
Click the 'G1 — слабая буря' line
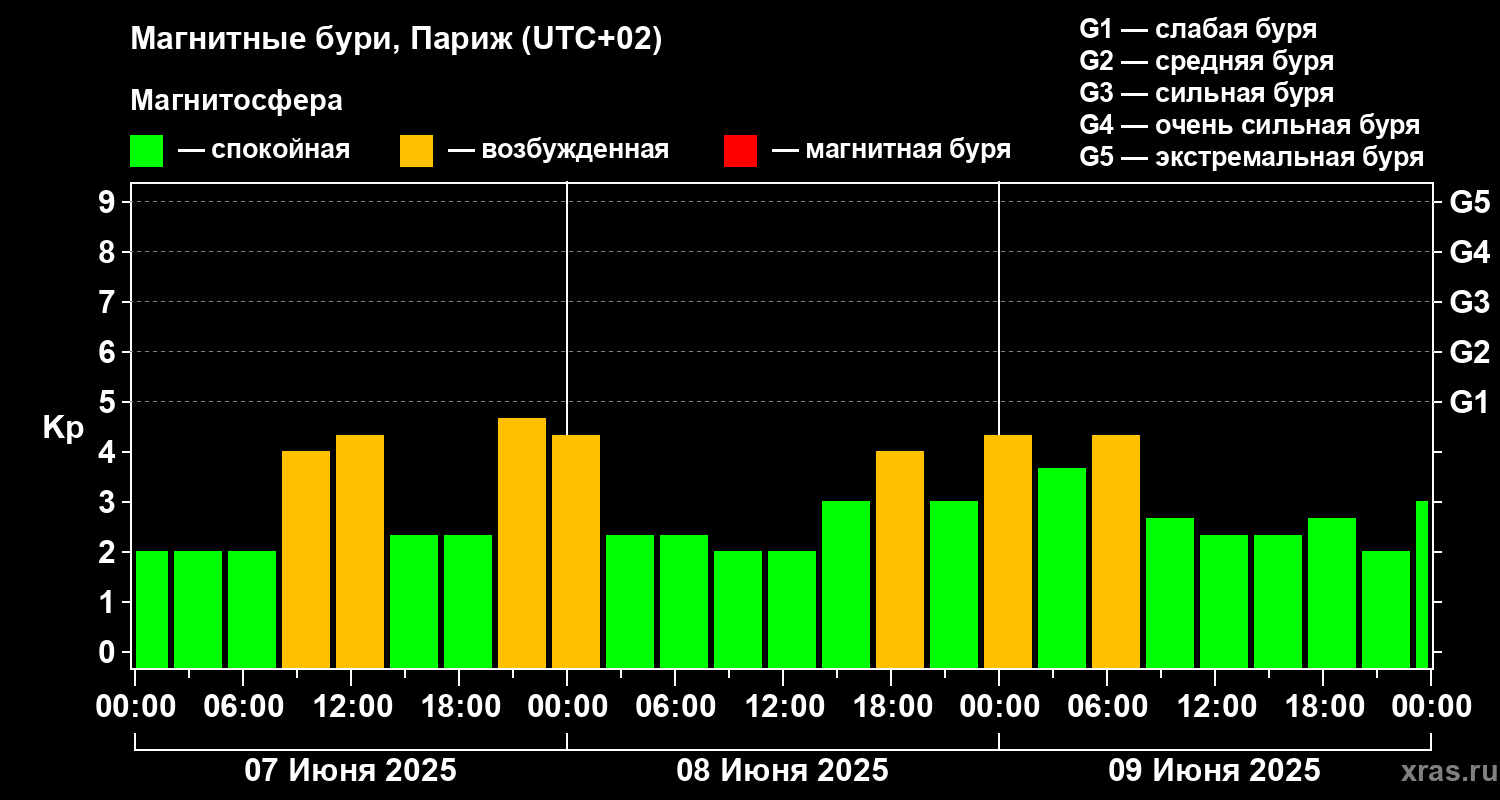[x=1199, y=29]
